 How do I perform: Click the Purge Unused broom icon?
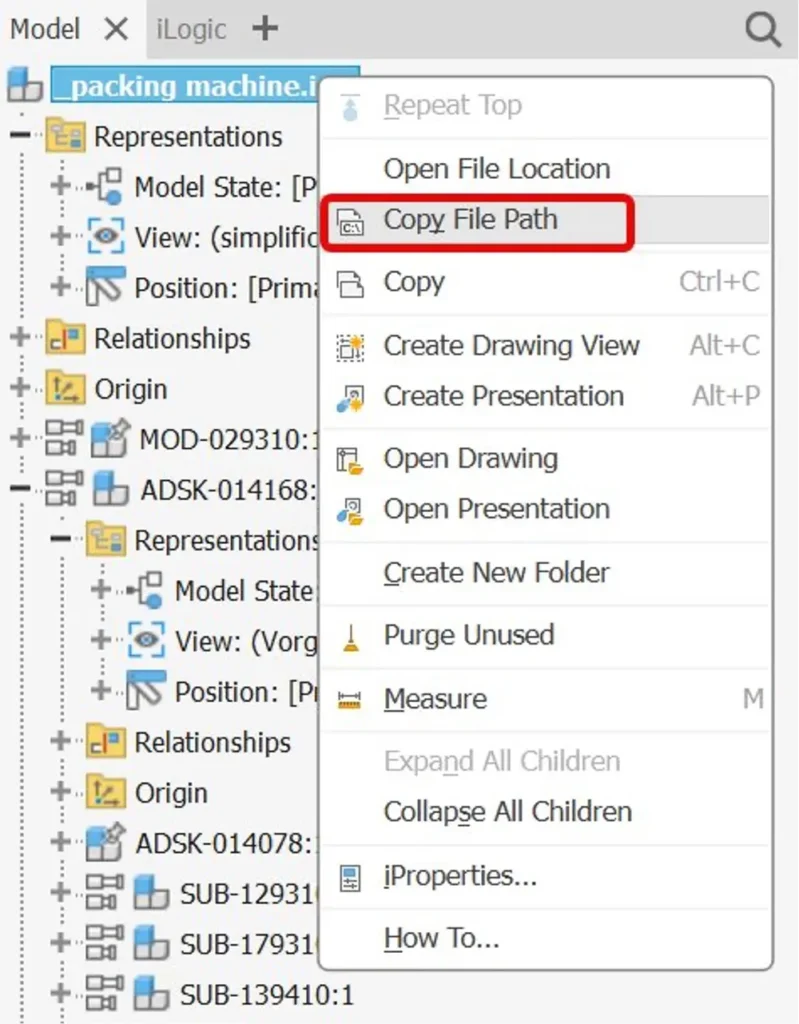(352, 635)
